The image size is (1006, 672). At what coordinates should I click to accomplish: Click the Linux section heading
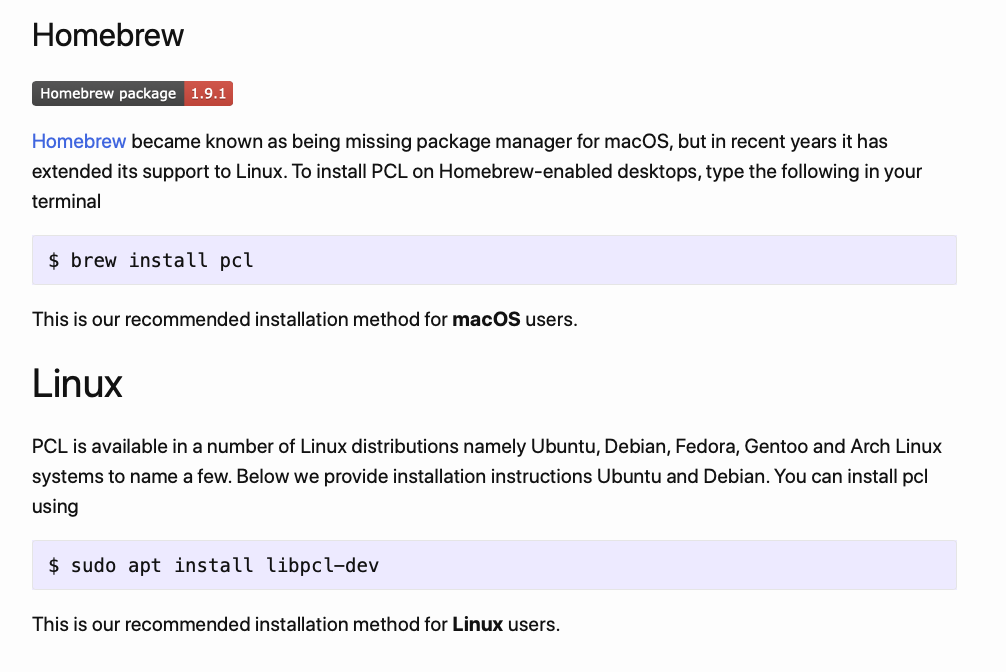[x=77, y=383]
